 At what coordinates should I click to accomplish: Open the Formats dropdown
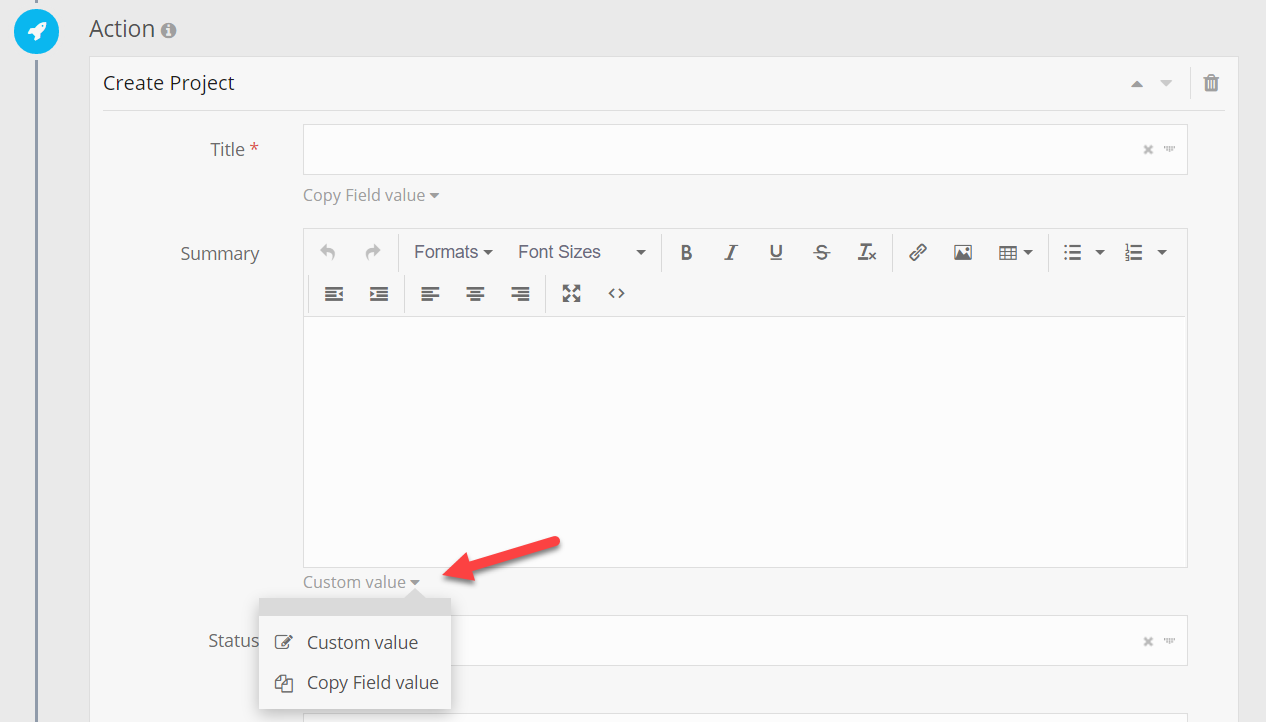[453, 252]
